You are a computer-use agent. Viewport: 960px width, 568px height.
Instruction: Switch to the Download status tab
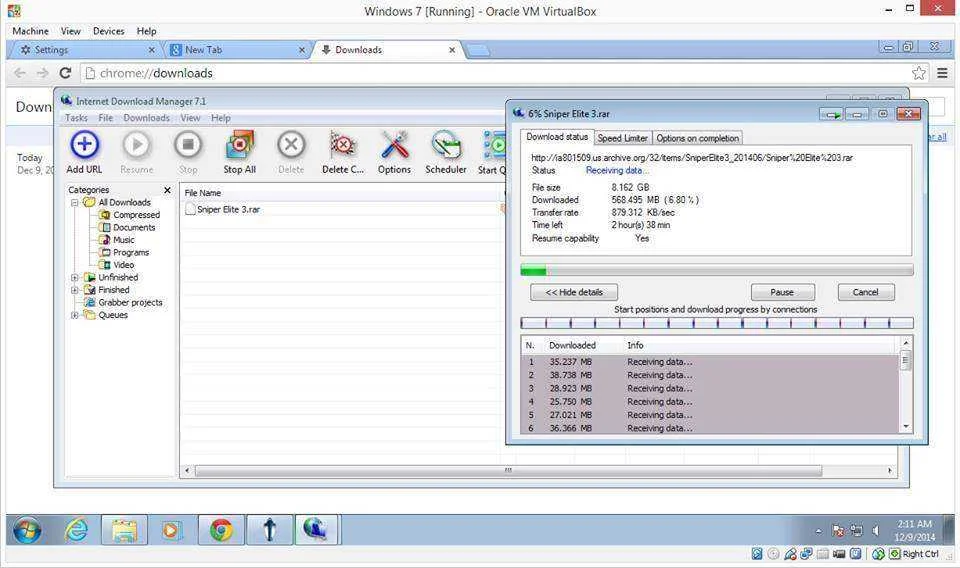click(557, 137)
